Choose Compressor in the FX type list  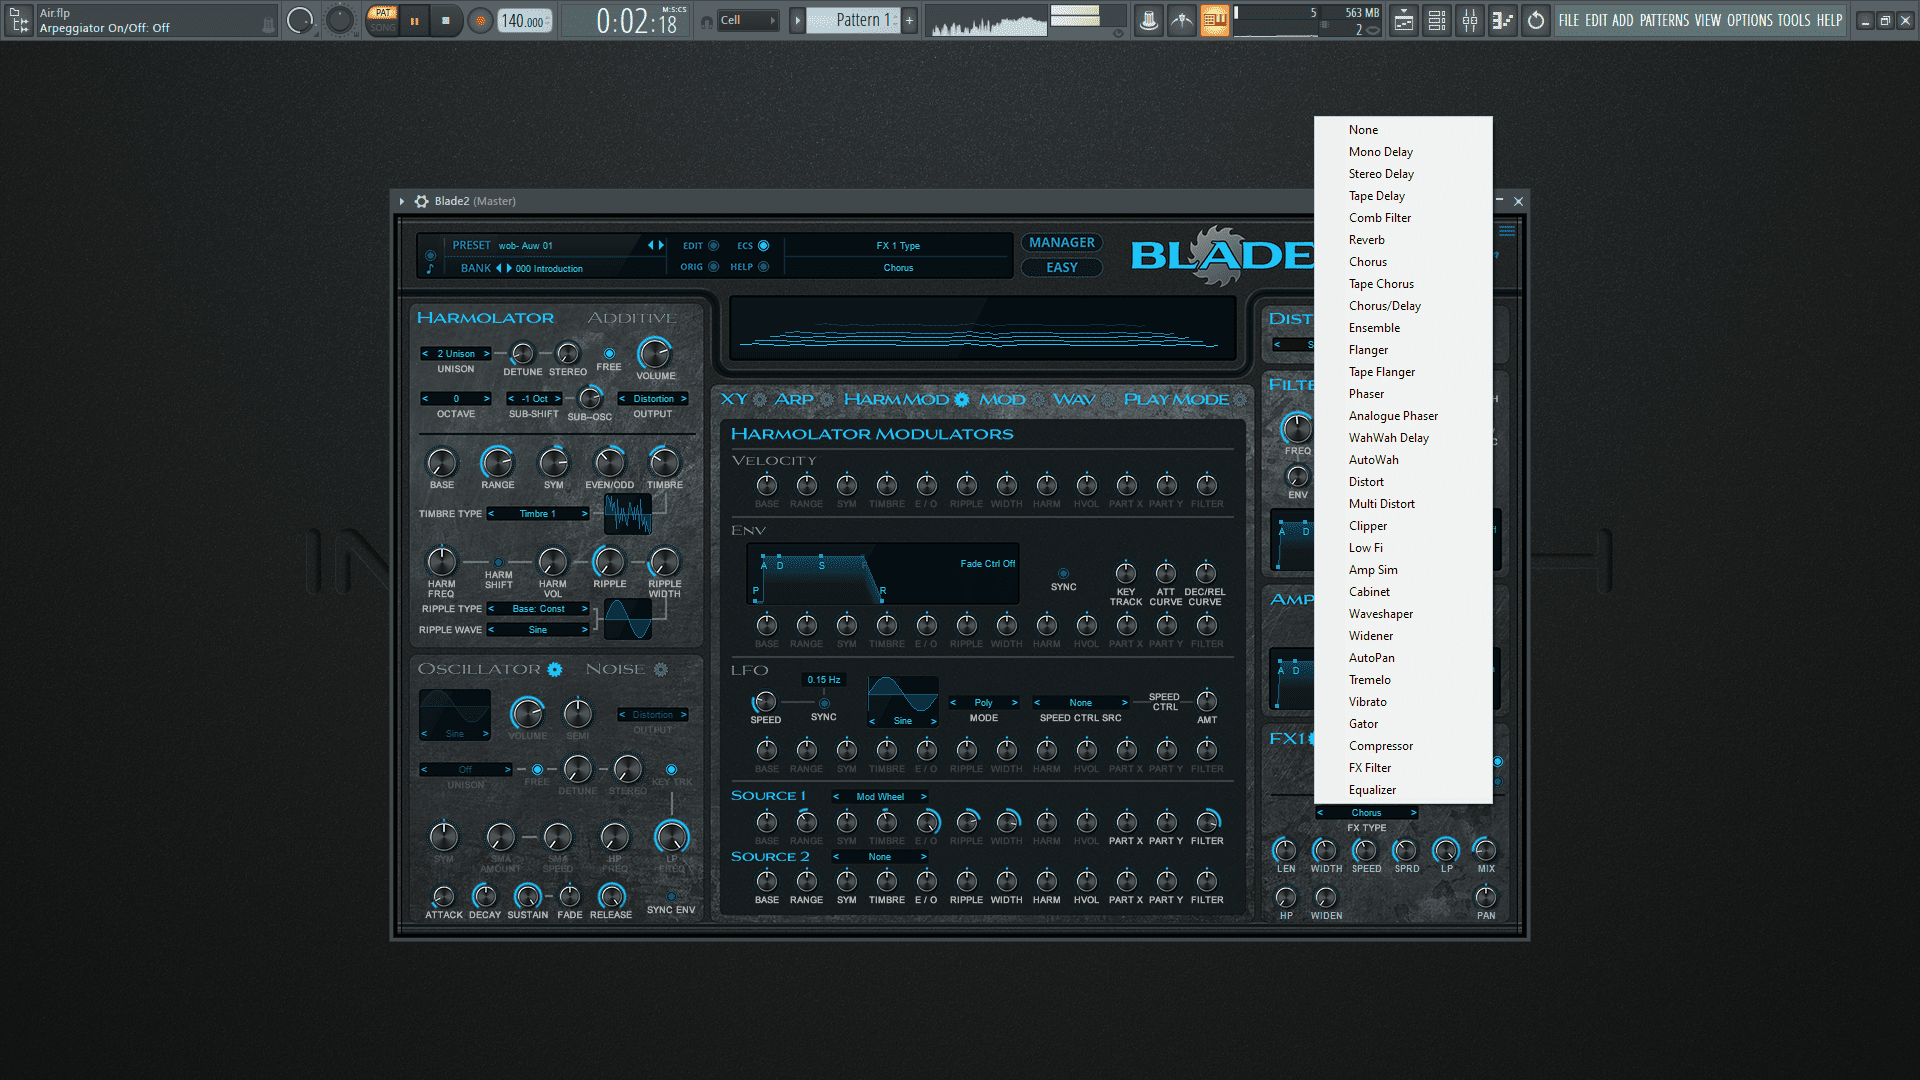(1403, 746)
